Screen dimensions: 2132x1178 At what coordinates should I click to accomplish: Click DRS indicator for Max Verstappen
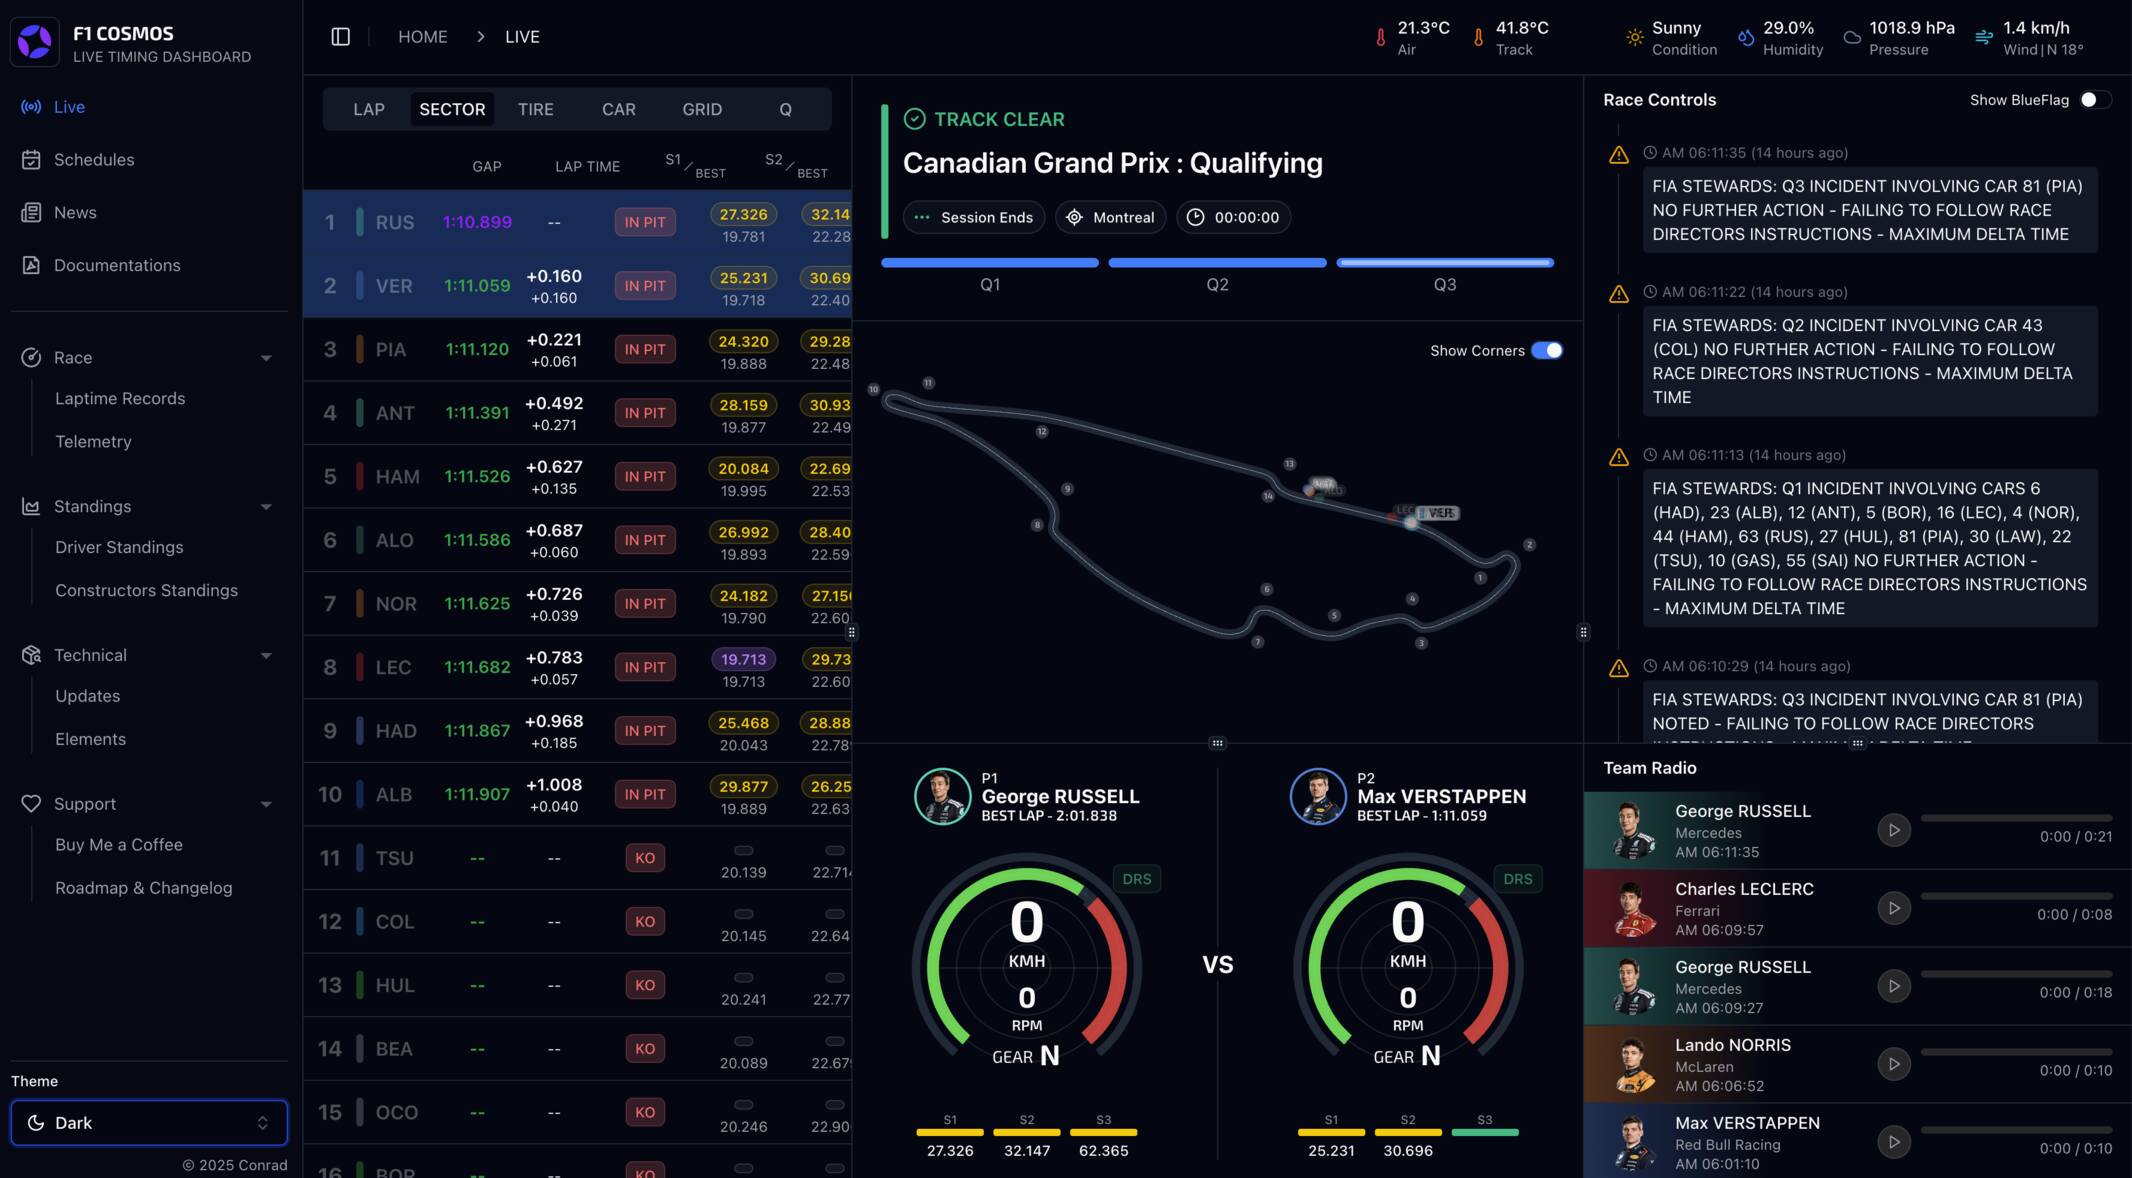coord(1518,879)
